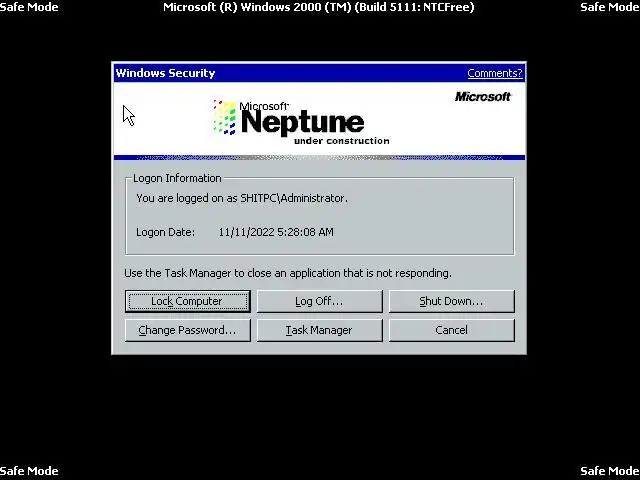Click the bottom-right Safe Mode label
Image resolution: width=640 pixels, height=480 pixels.
pyautogui.click(x=610, y=471)
